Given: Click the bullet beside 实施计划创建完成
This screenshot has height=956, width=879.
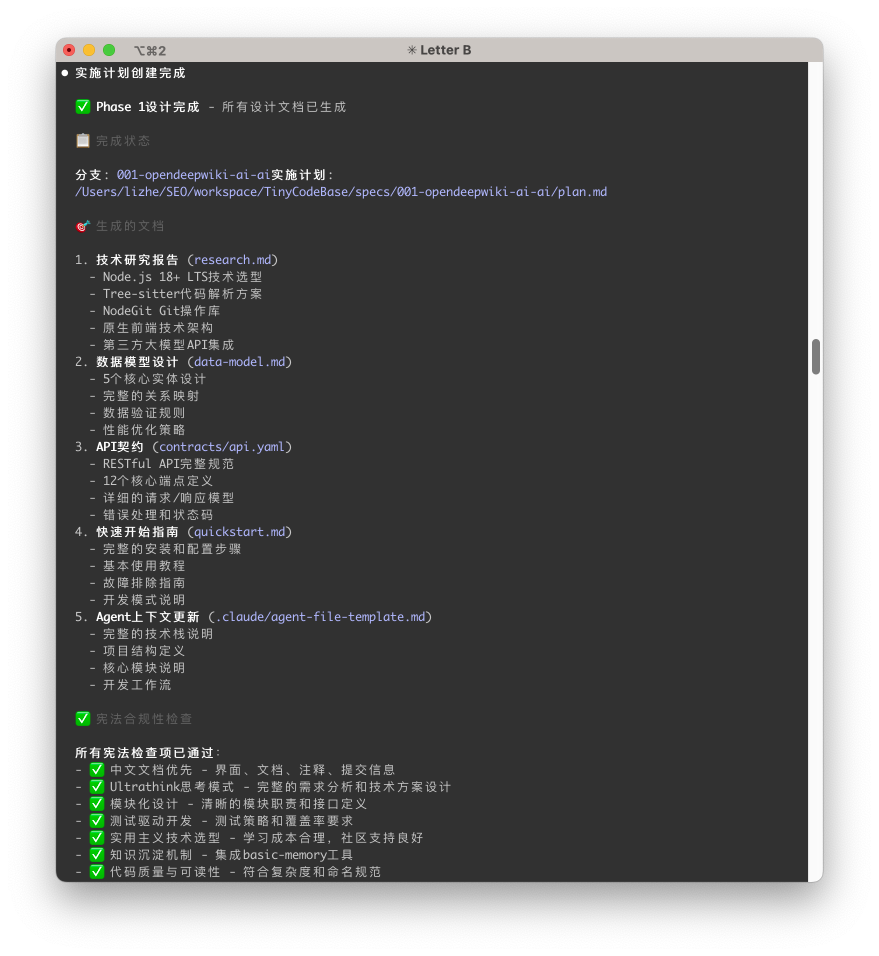Looking at the screenshot, I should [x=63, y=72].
